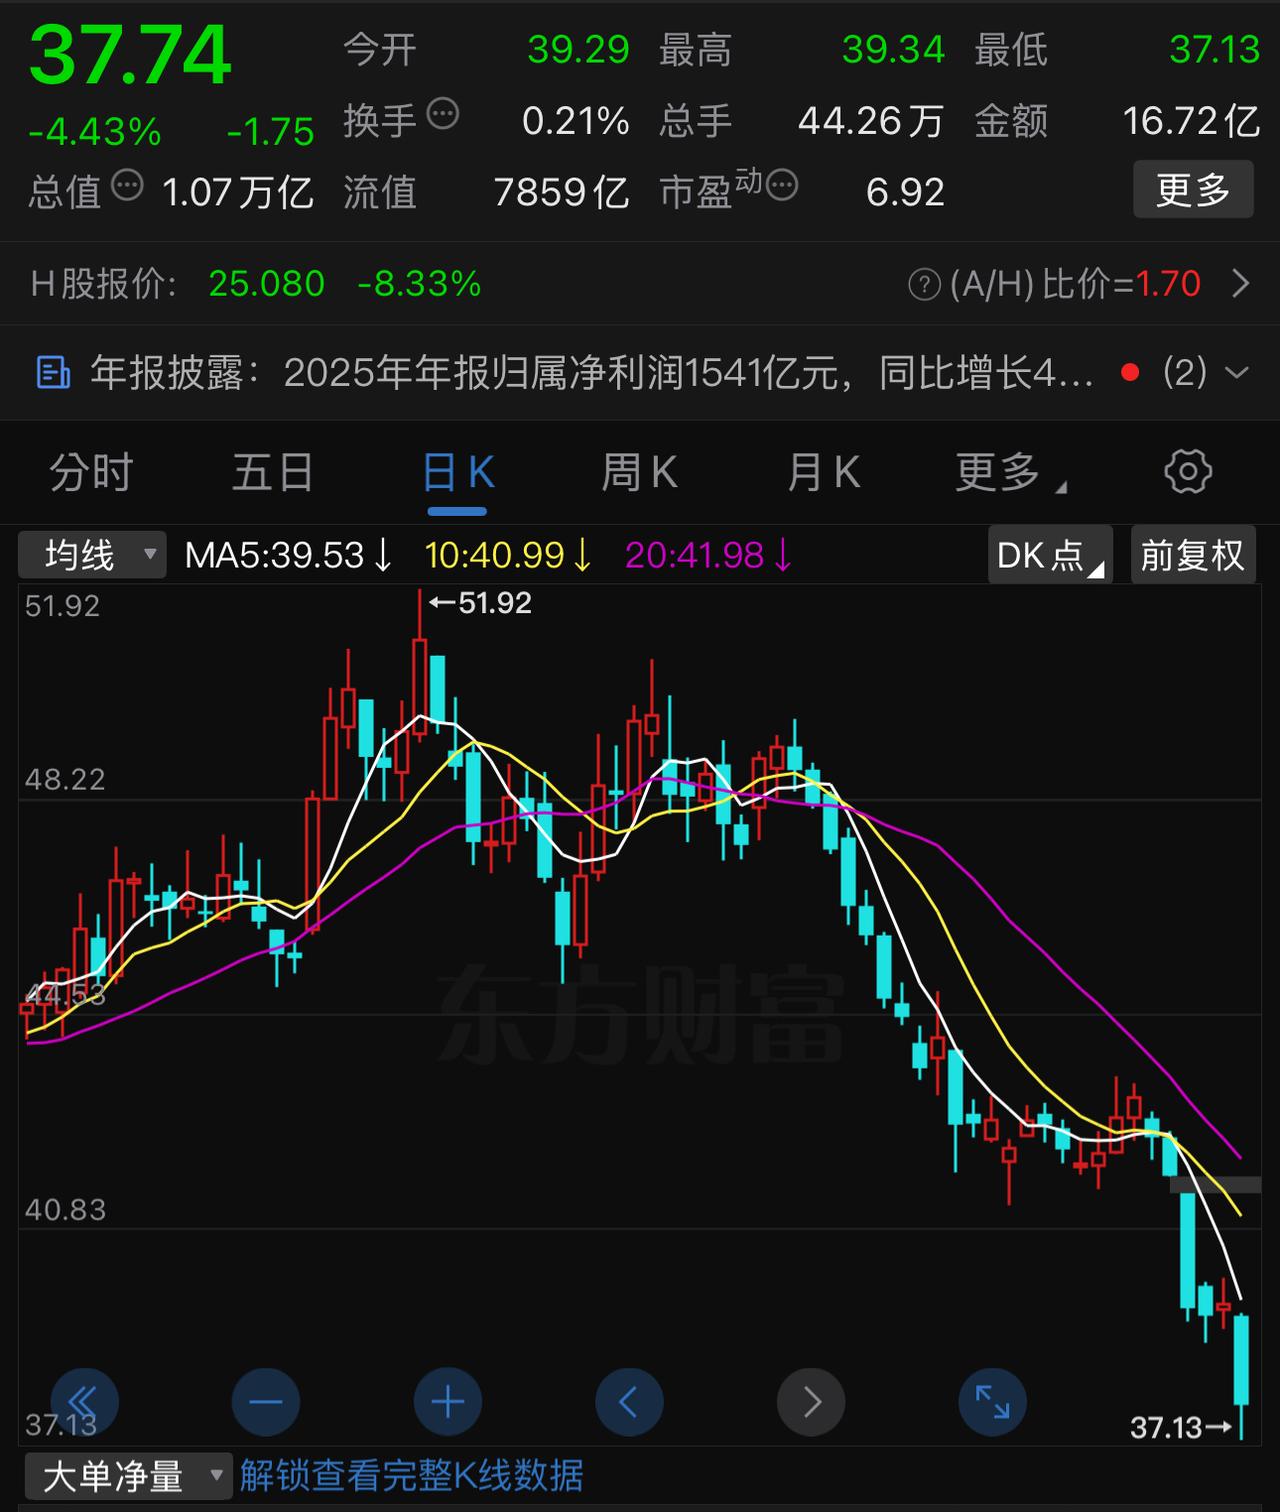Open 解锁查看完整K线数据 link
The height and width of the screenshot is (1512, 1280).
tap(411, 1474)
